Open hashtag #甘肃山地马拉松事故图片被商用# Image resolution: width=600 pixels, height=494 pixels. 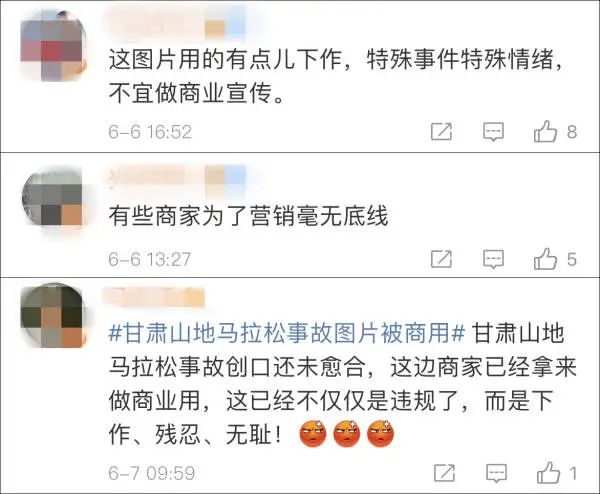pos(287,333)
